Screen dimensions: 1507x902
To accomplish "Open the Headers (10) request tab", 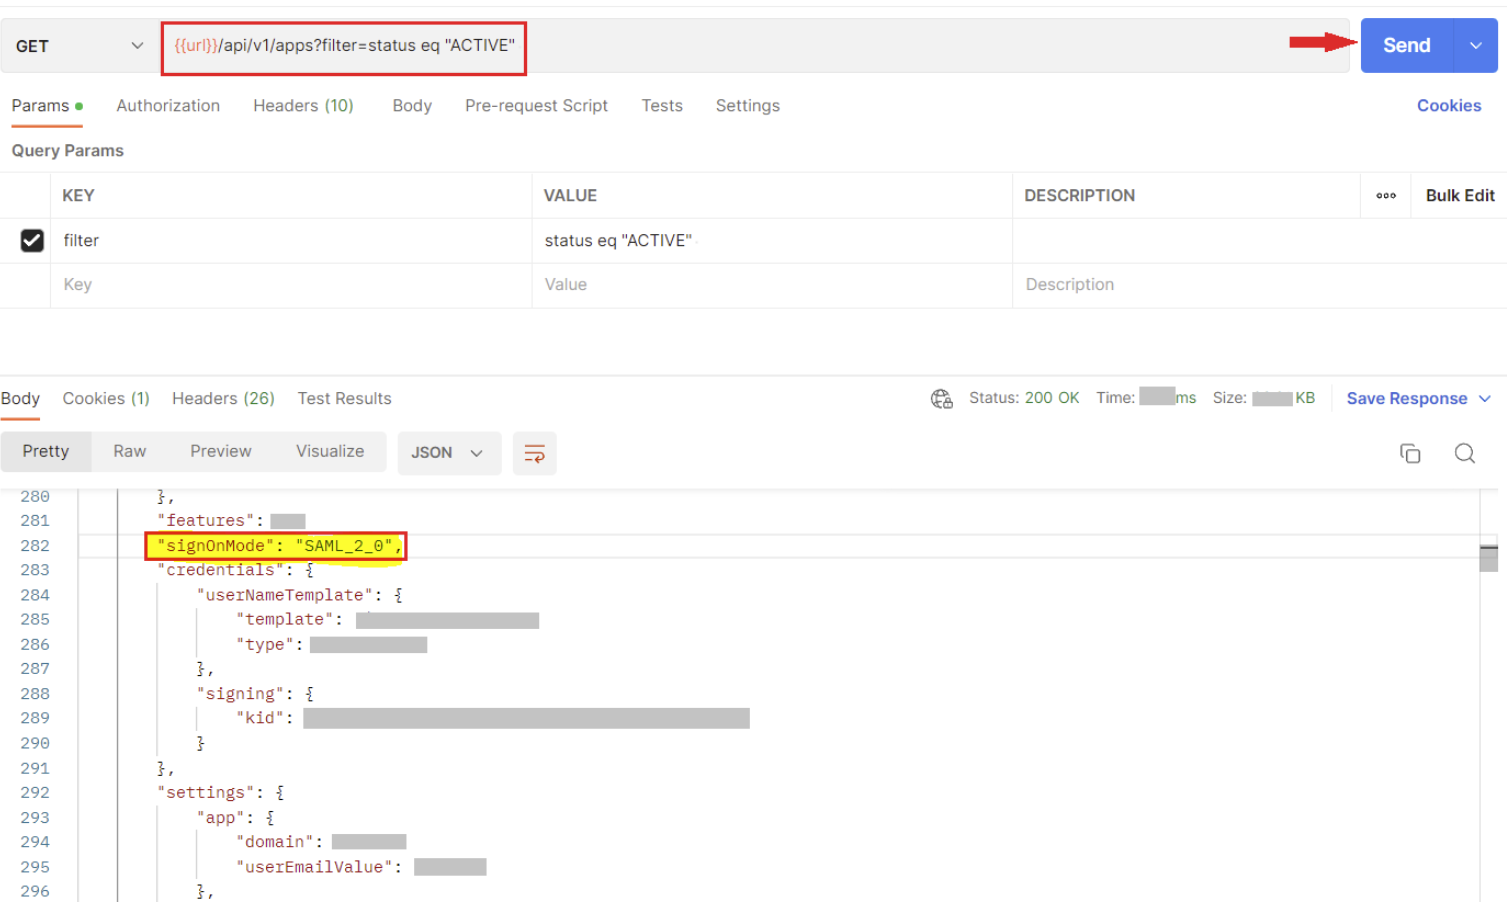I will [x=303, y=106].
